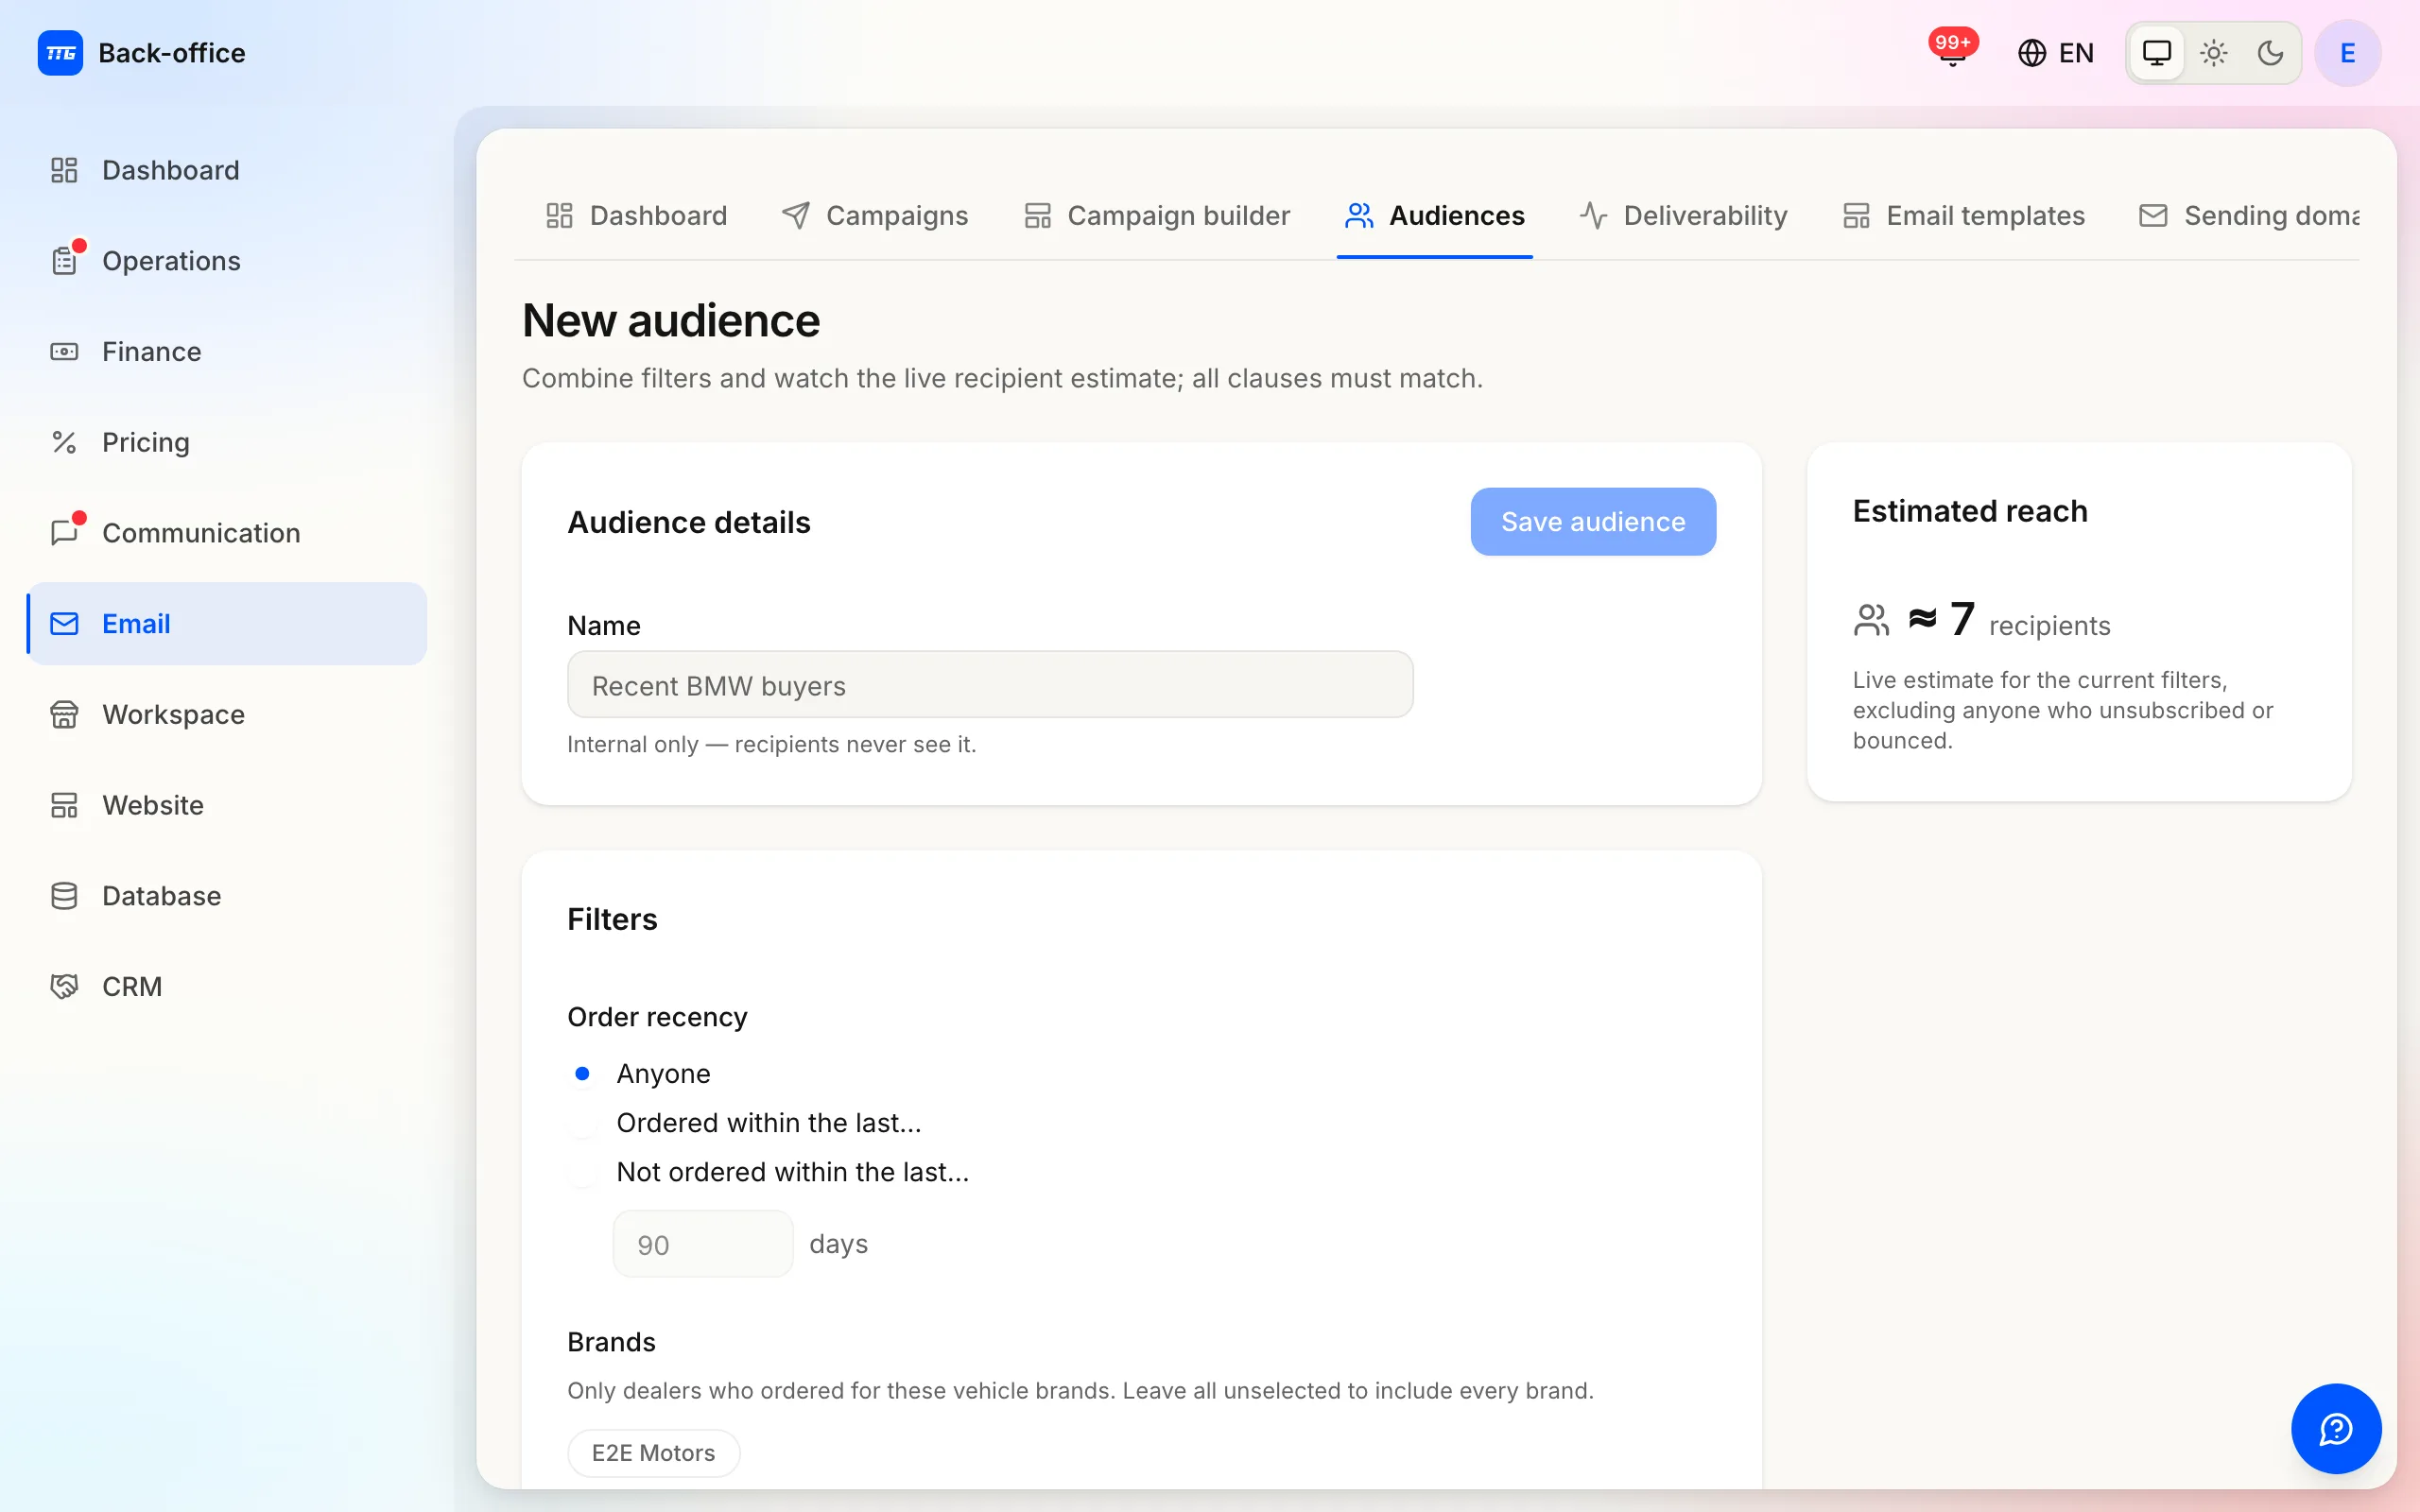Switch to the email Dashboard tab

(636, 216)
